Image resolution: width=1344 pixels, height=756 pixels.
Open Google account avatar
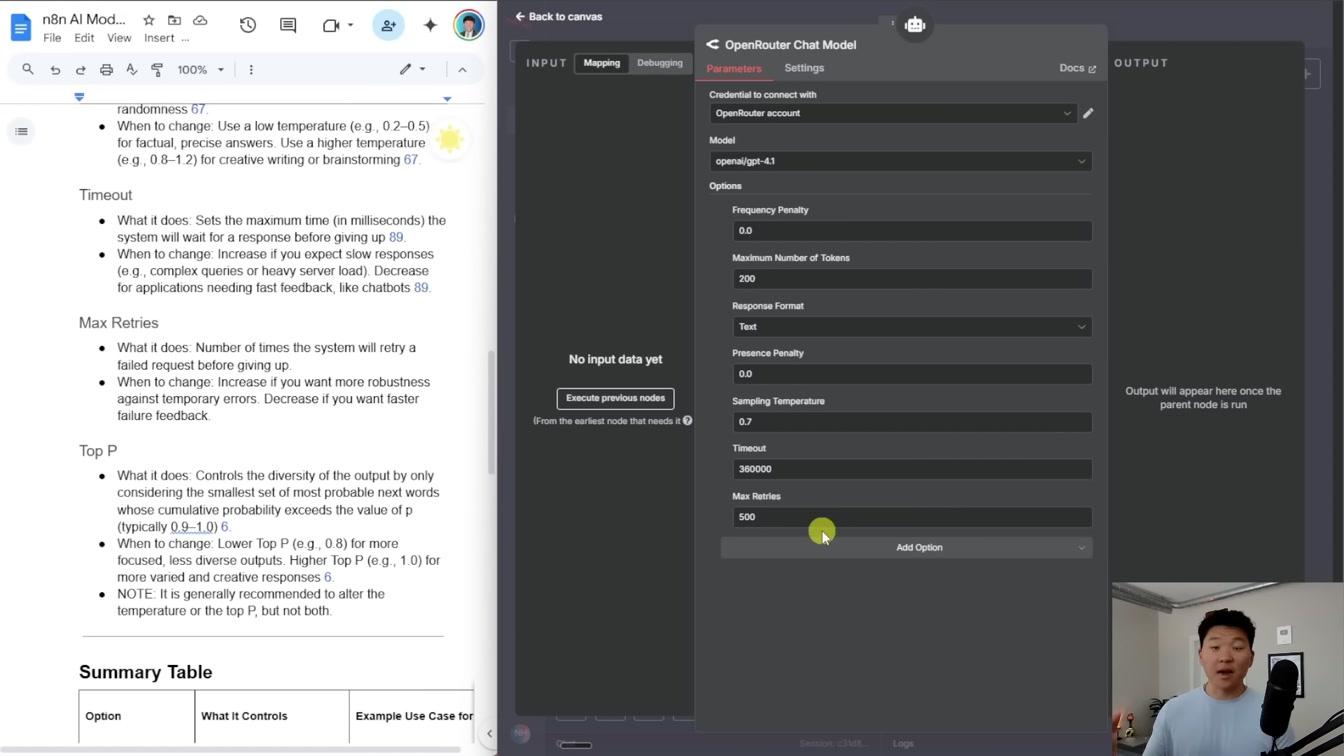pyautogui.click(x=468, y=25)
